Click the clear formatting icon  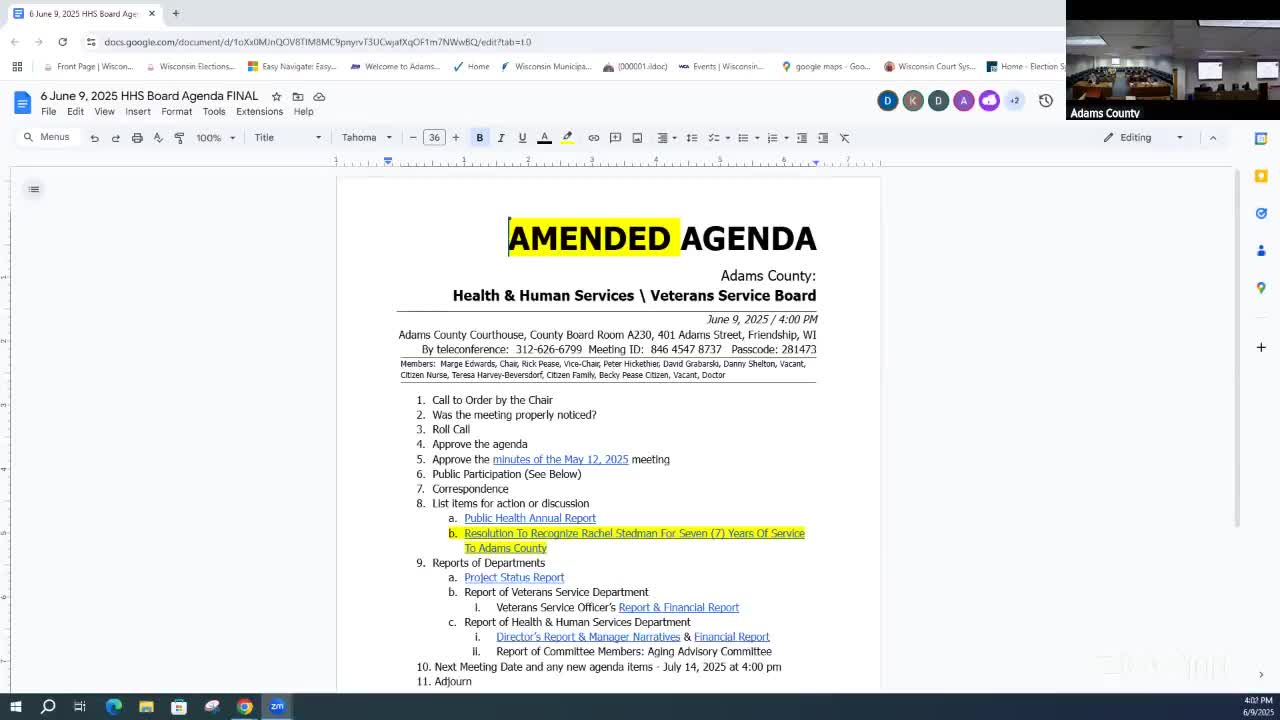point(845,138)
